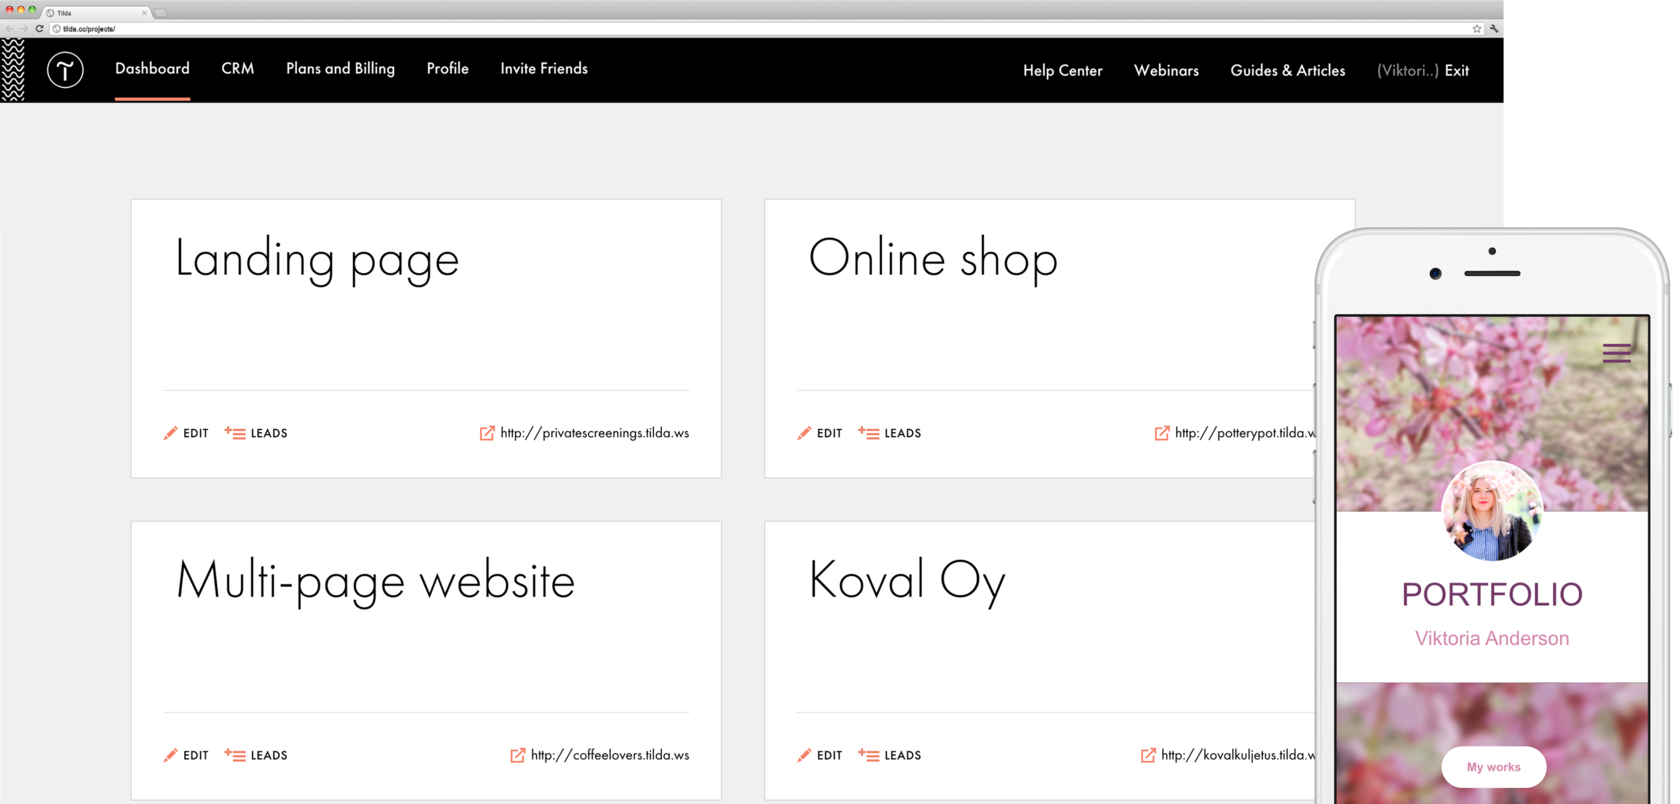
Task: Click the Leads icon for Multi-page website
Action: [235, 755]
